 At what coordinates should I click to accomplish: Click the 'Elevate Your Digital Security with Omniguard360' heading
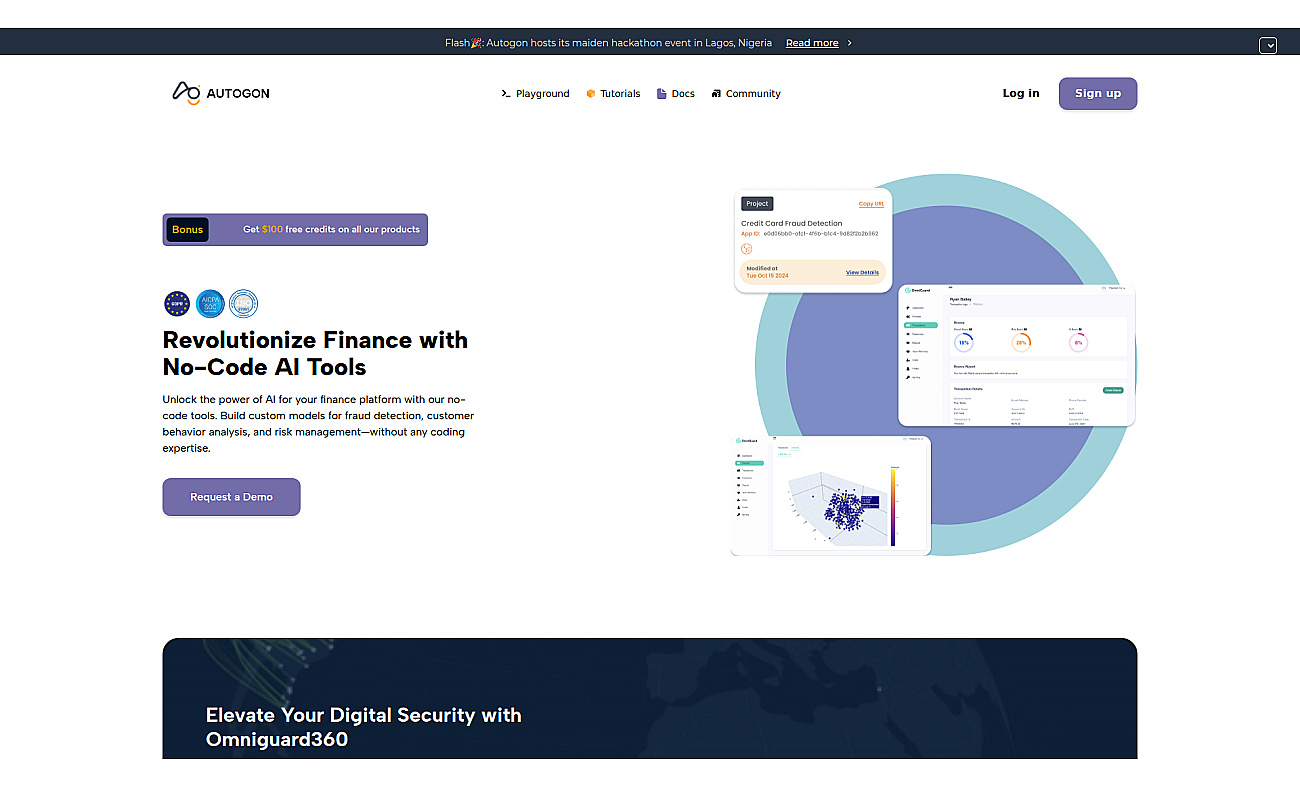364,728
